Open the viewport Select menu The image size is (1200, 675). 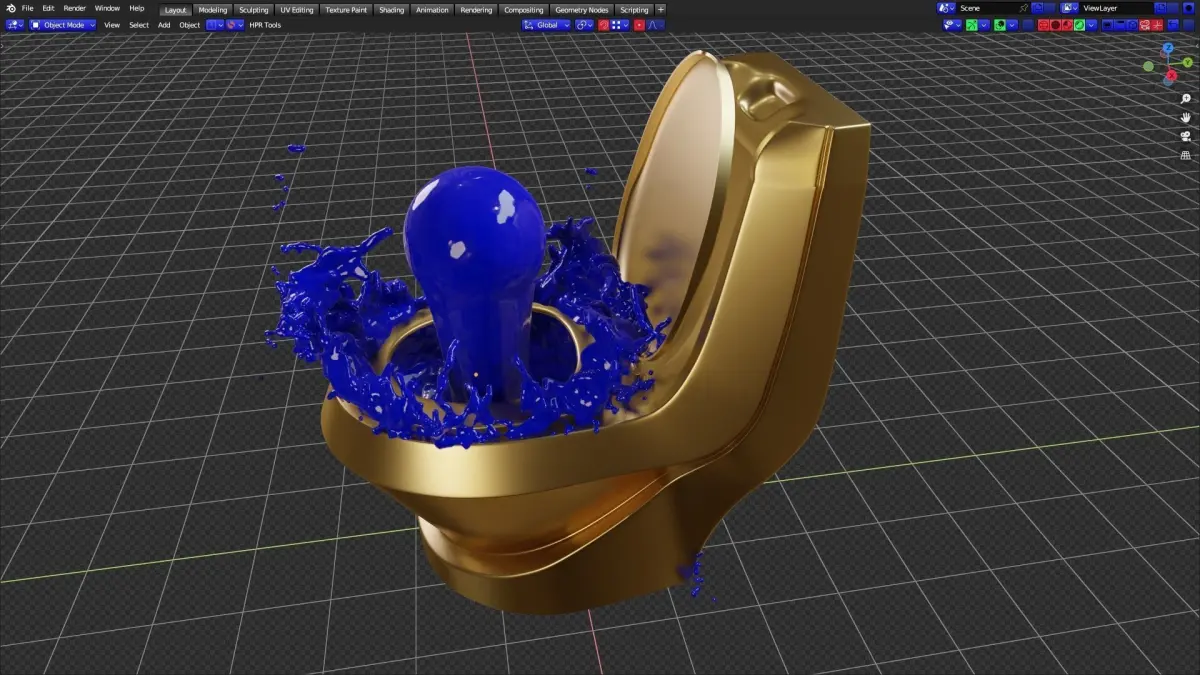(139, 25)
